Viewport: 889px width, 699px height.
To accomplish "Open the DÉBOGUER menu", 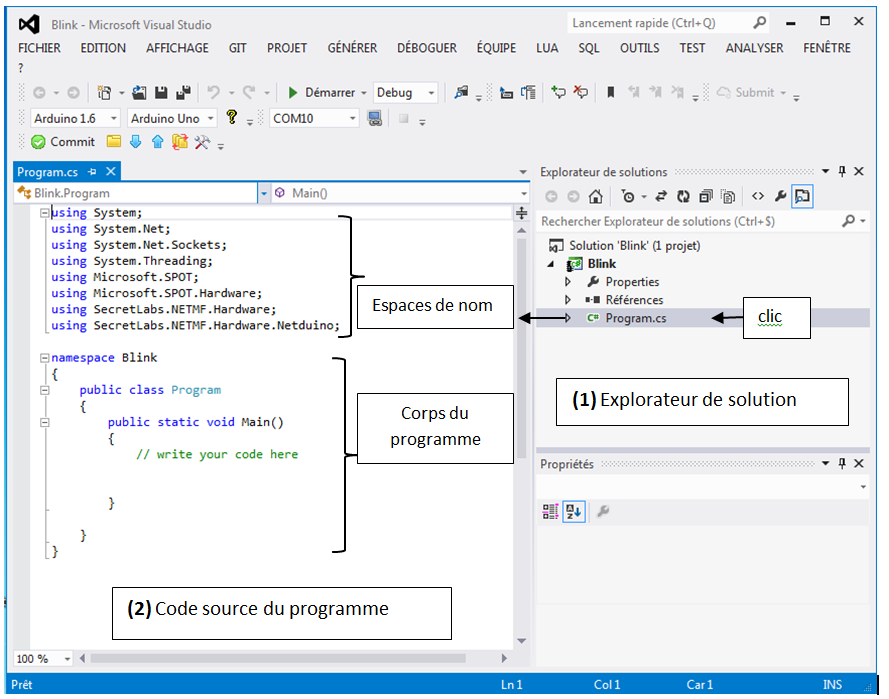I will click(426, 47).
